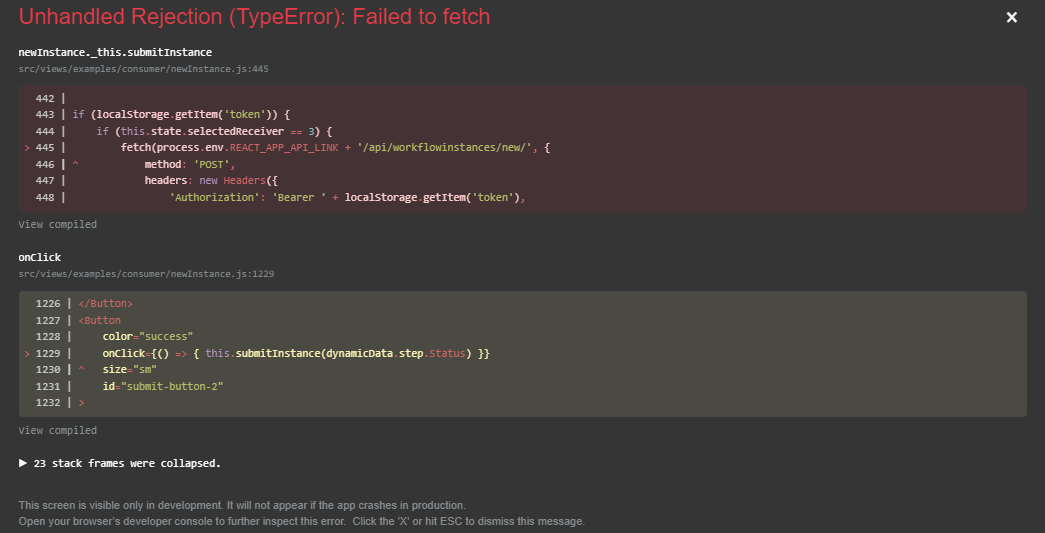This screenshot has height=533, width=1045.
Task: Click the localStorage.getItem('token') condition line 443
Action: pos(181,115)
